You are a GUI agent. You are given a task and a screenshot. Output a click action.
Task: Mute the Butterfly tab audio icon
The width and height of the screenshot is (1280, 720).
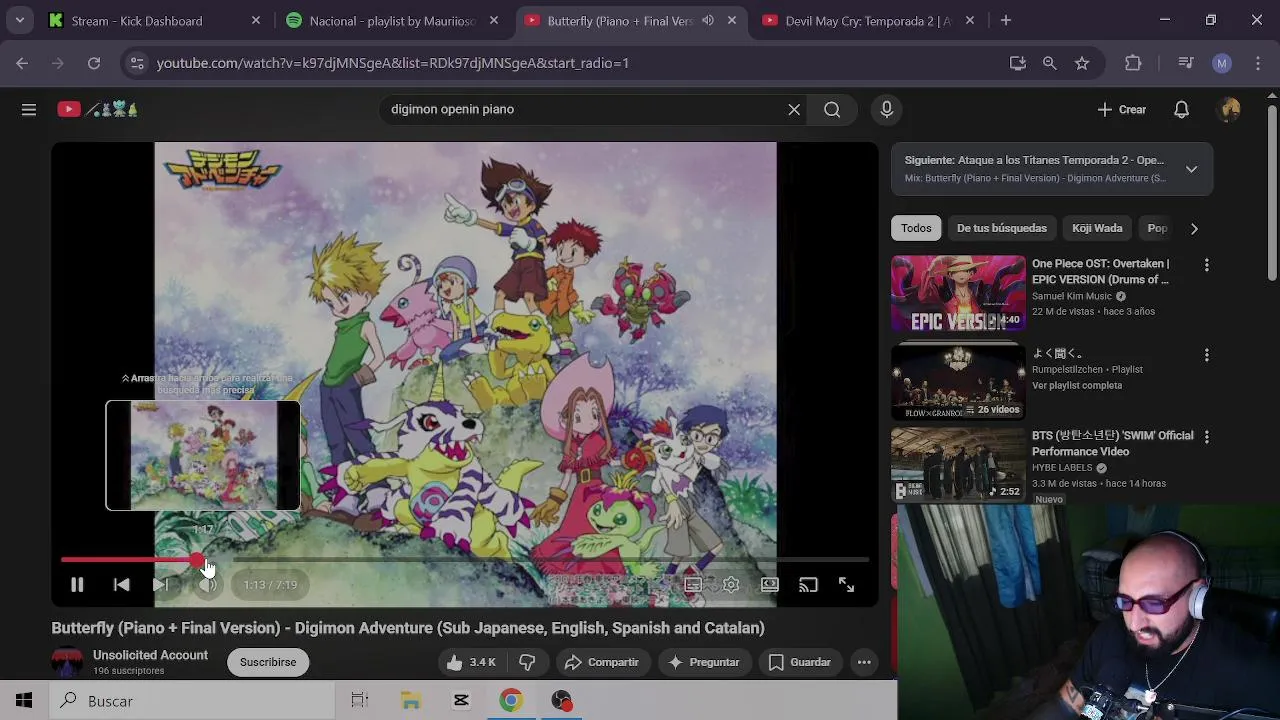[x=708, y=20]
